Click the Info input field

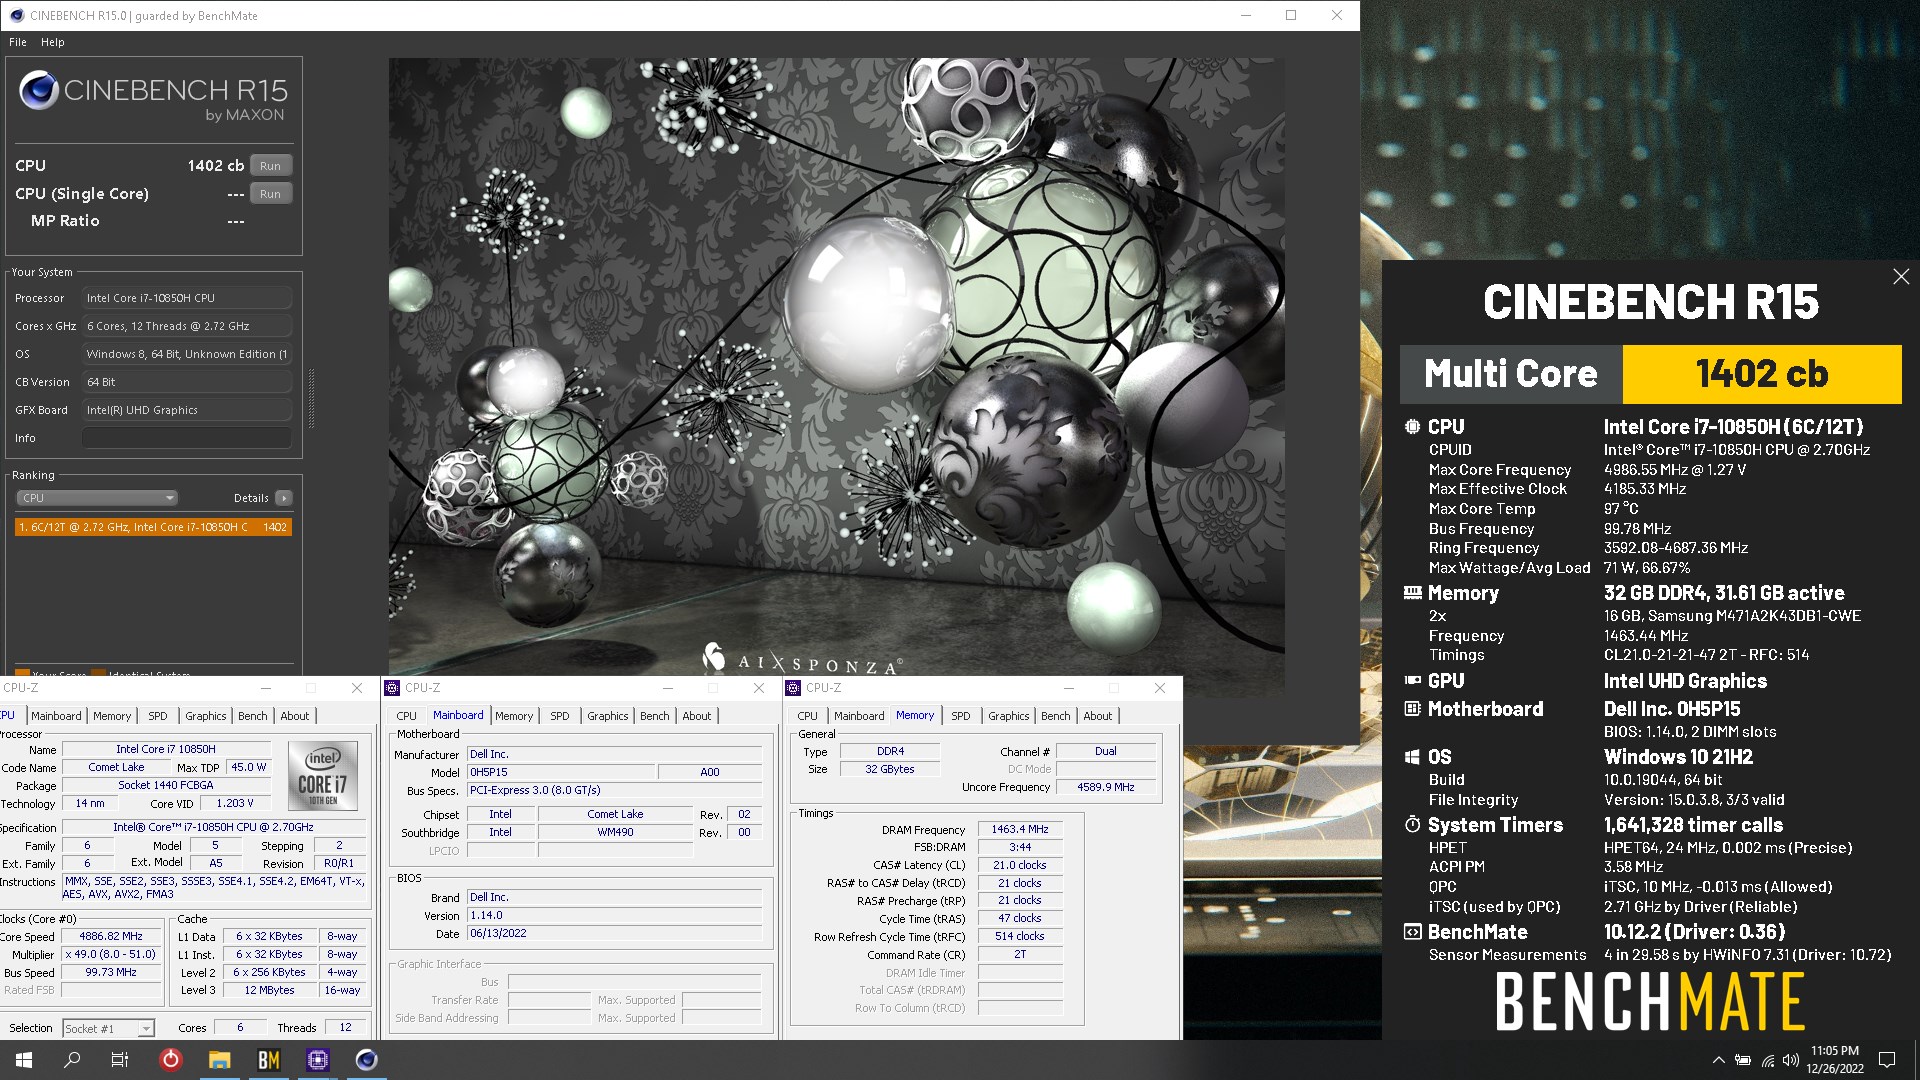tap(187, 438)
